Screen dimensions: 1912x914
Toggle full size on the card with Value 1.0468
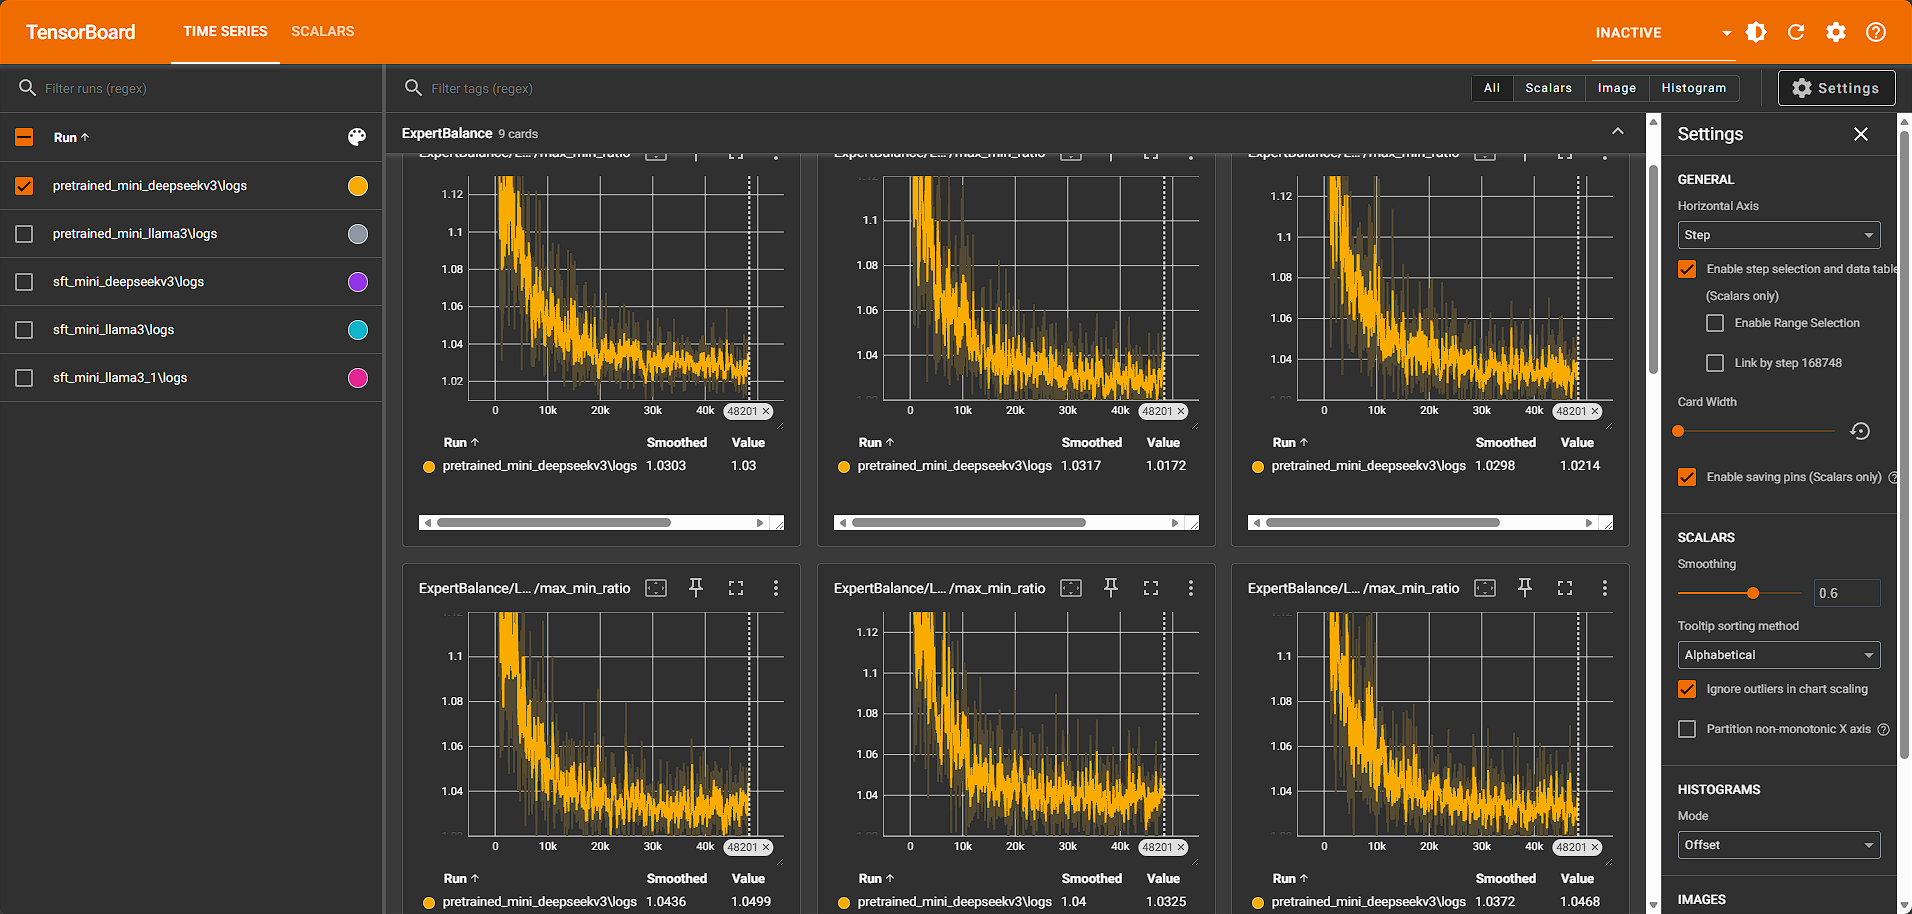(1565, 588)
